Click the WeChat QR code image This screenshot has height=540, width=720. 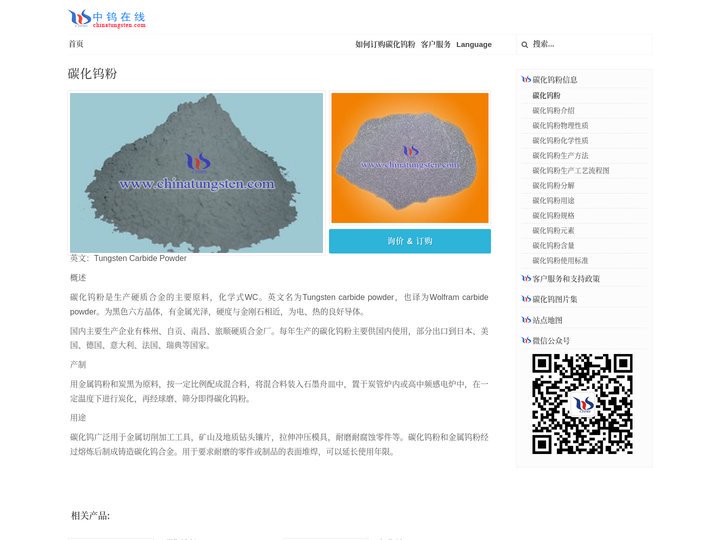pyautogui.click(x=582, y=404)
